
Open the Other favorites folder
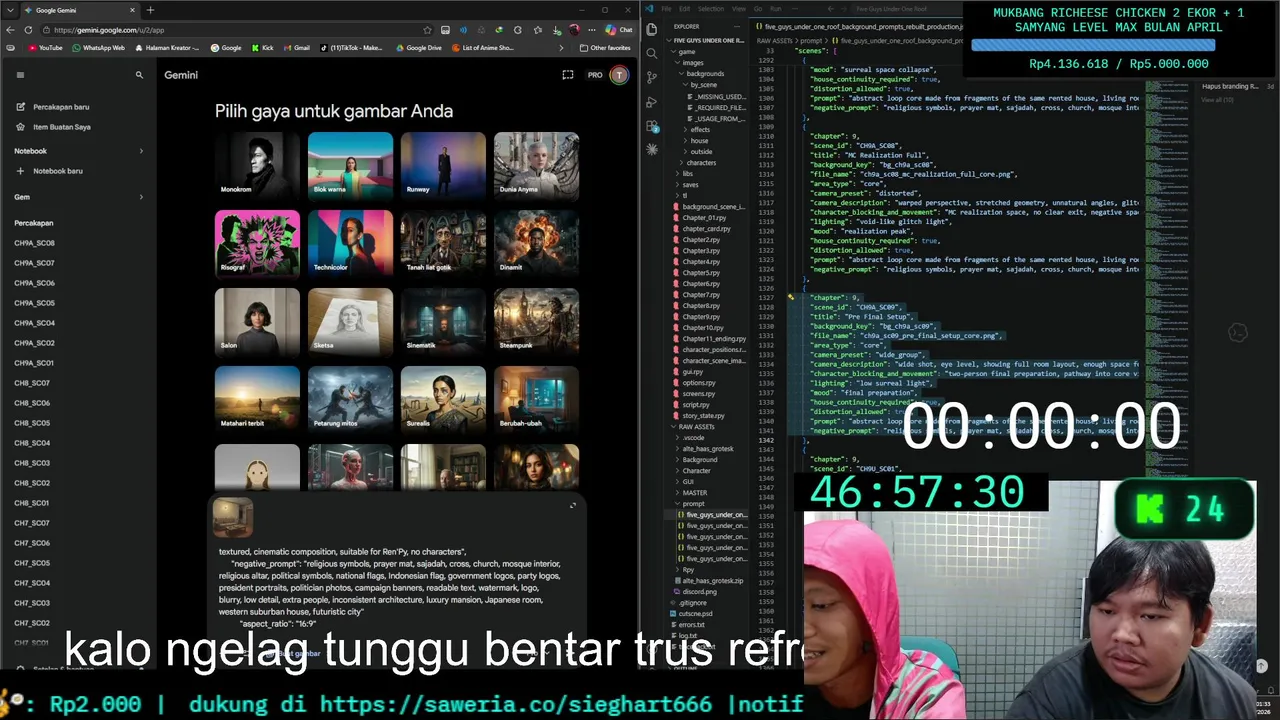(x=605, y=47)
